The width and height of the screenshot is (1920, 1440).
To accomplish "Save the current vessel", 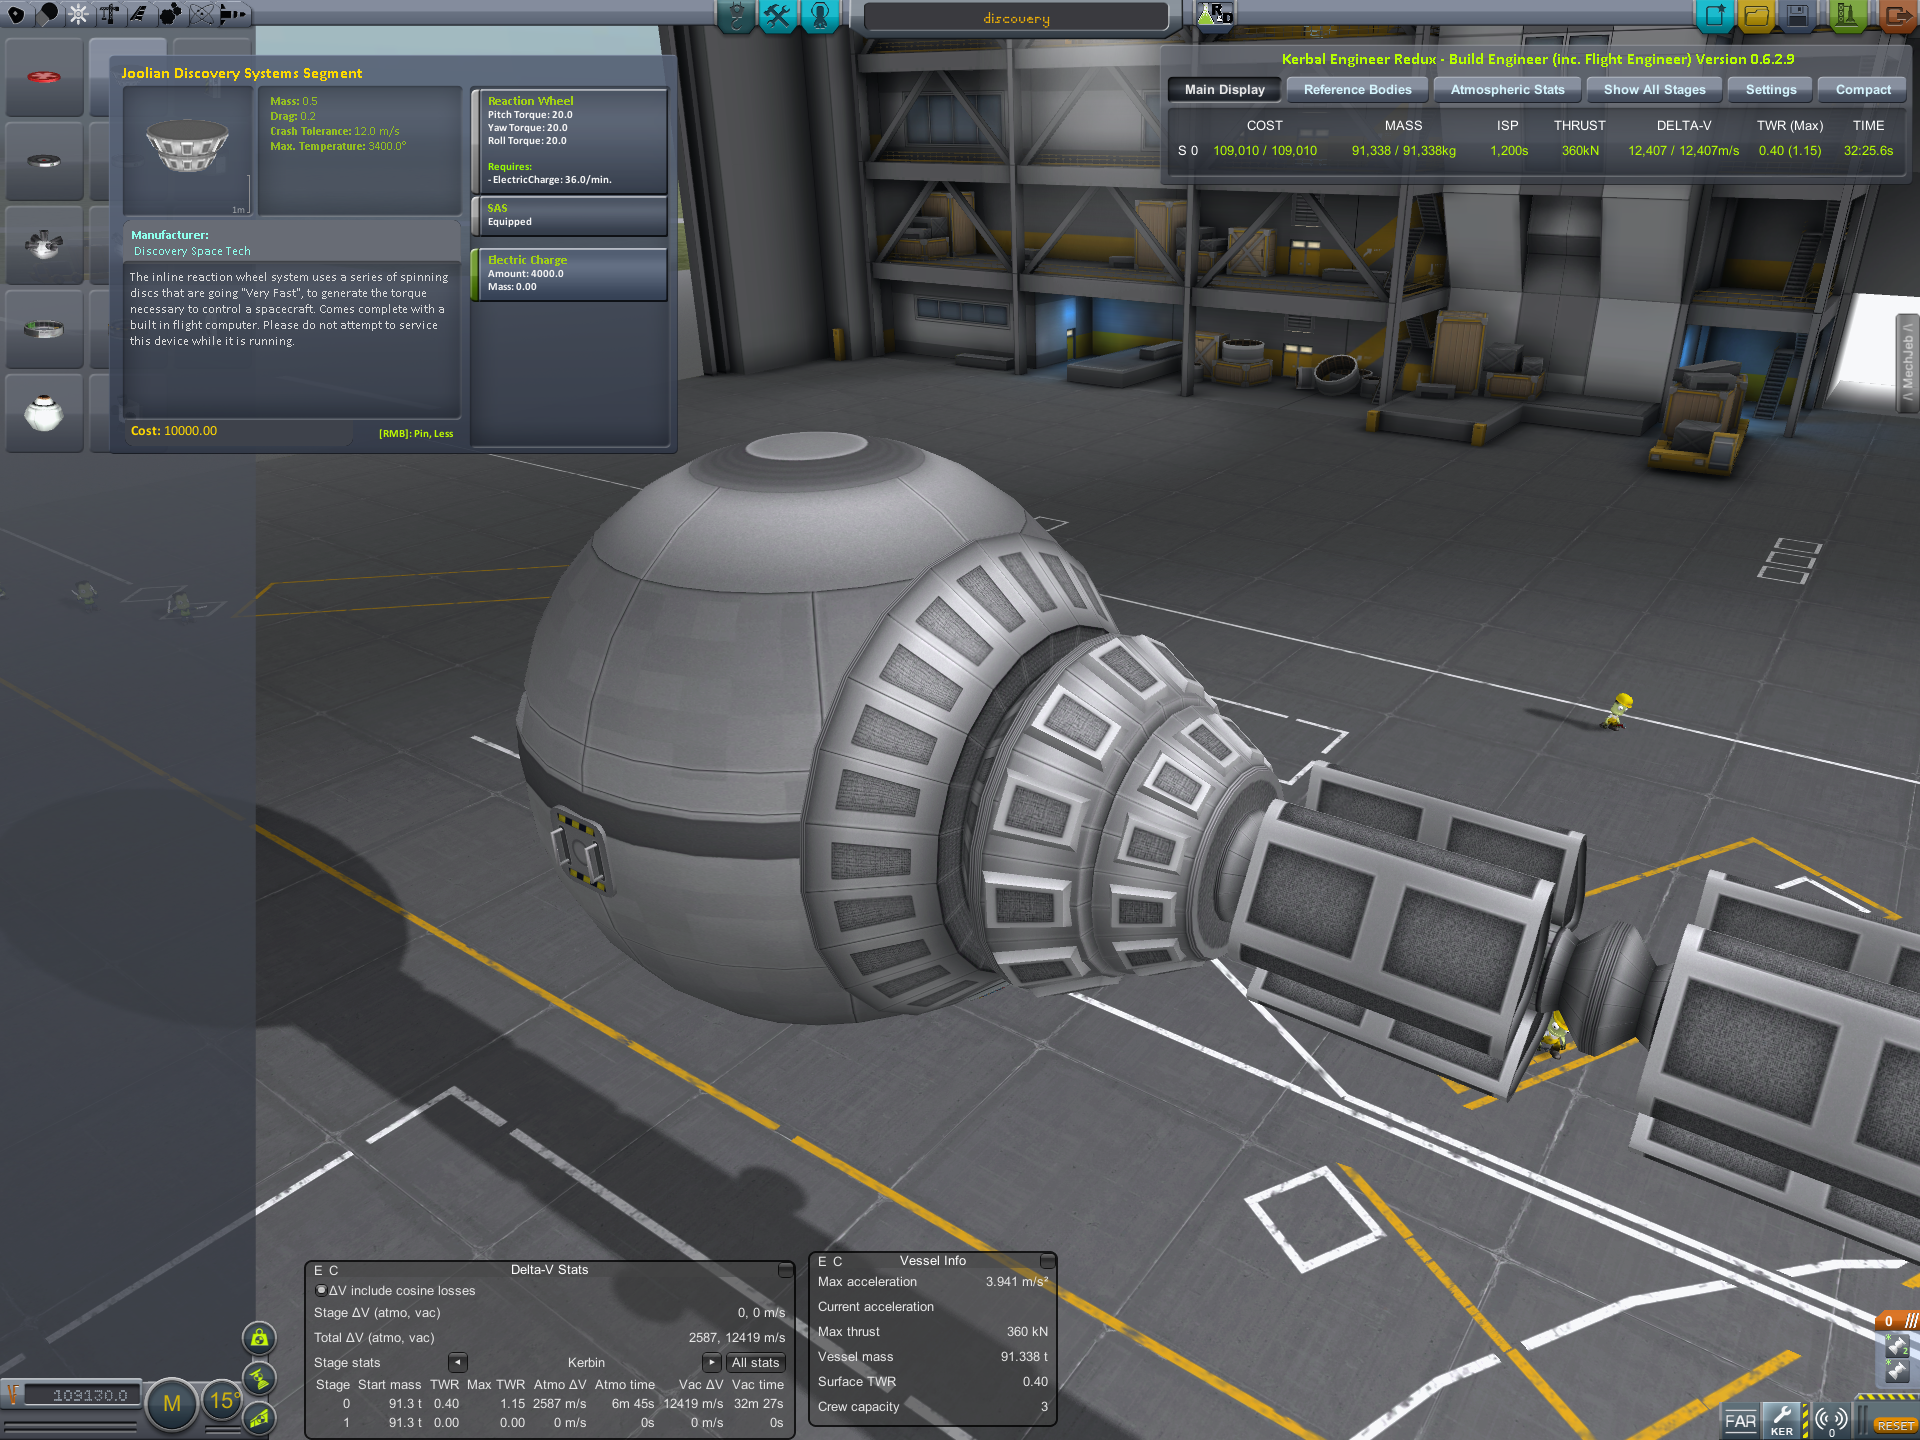I will coord(1797,16).
